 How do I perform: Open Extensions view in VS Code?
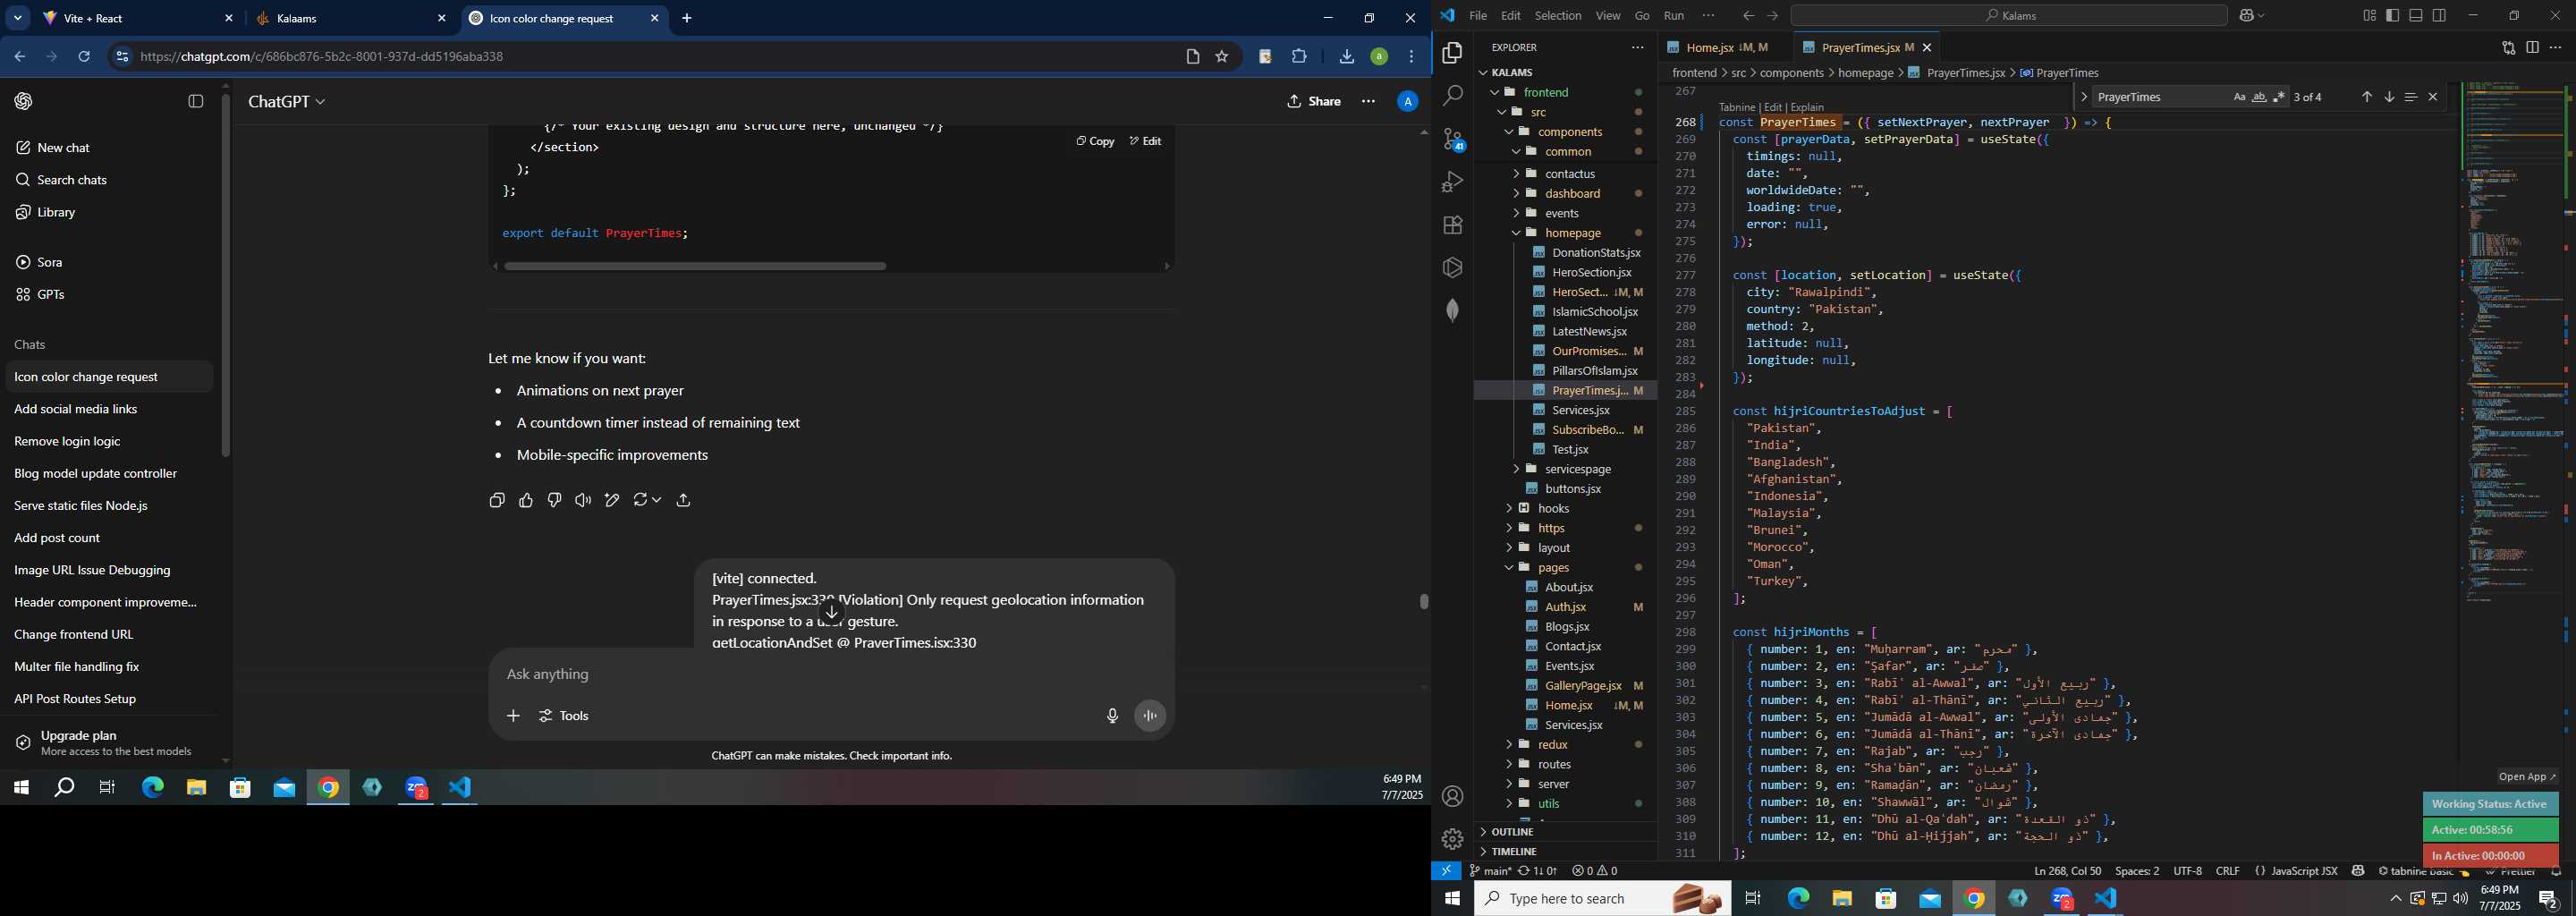click(x=1452, y=225)
